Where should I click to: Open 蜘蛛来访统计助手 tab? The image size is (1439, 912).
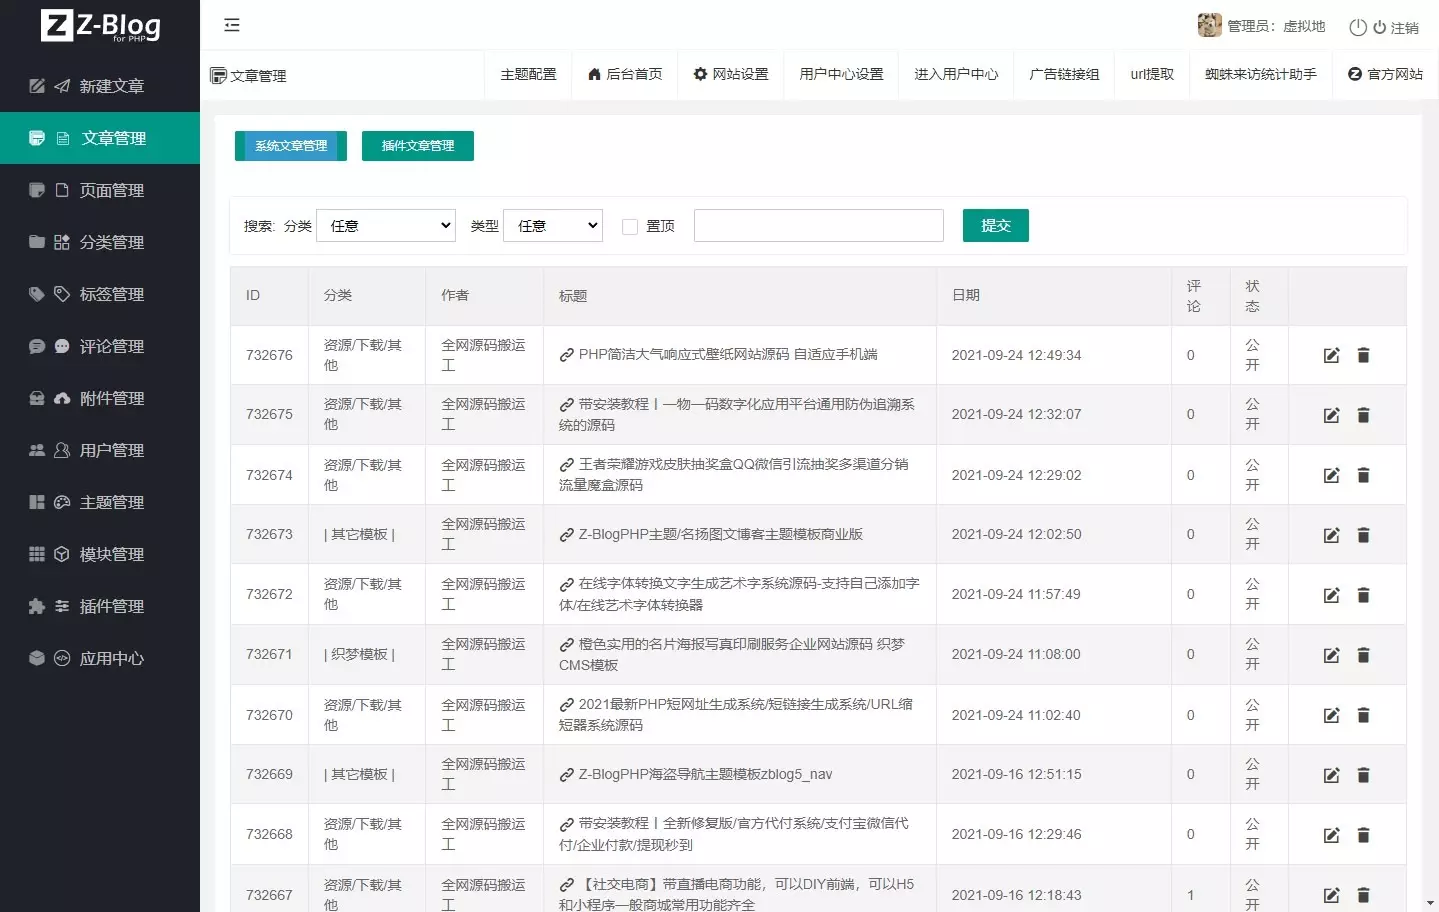coord(1261,74)
